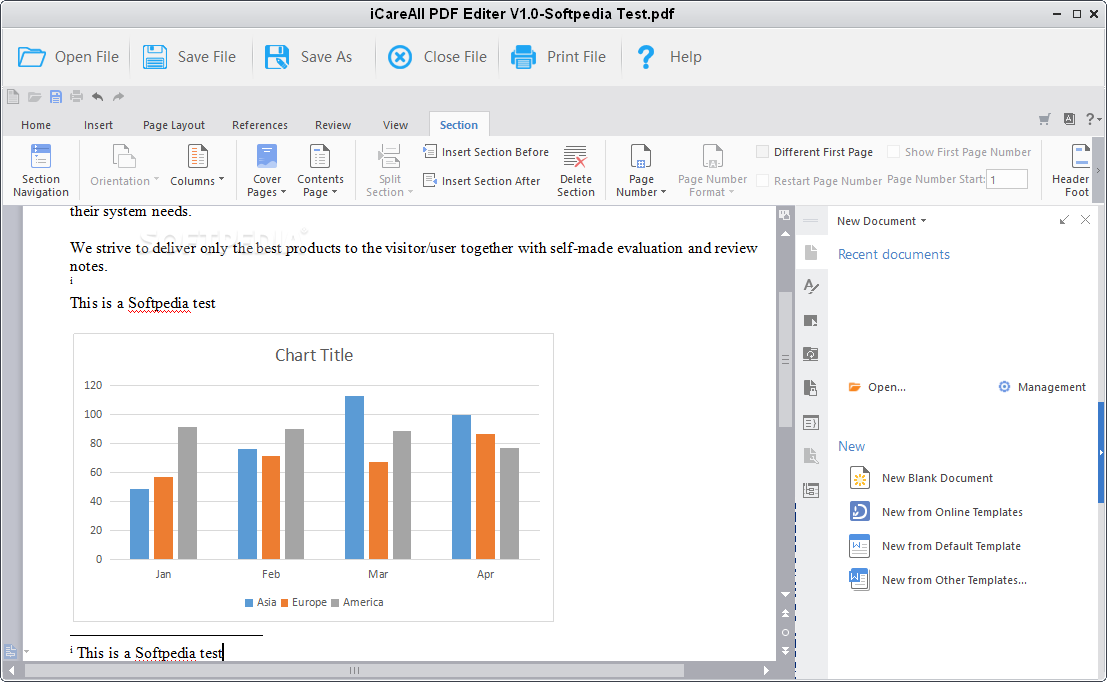Click the tallest blue Mar bar

pos(354,477)
